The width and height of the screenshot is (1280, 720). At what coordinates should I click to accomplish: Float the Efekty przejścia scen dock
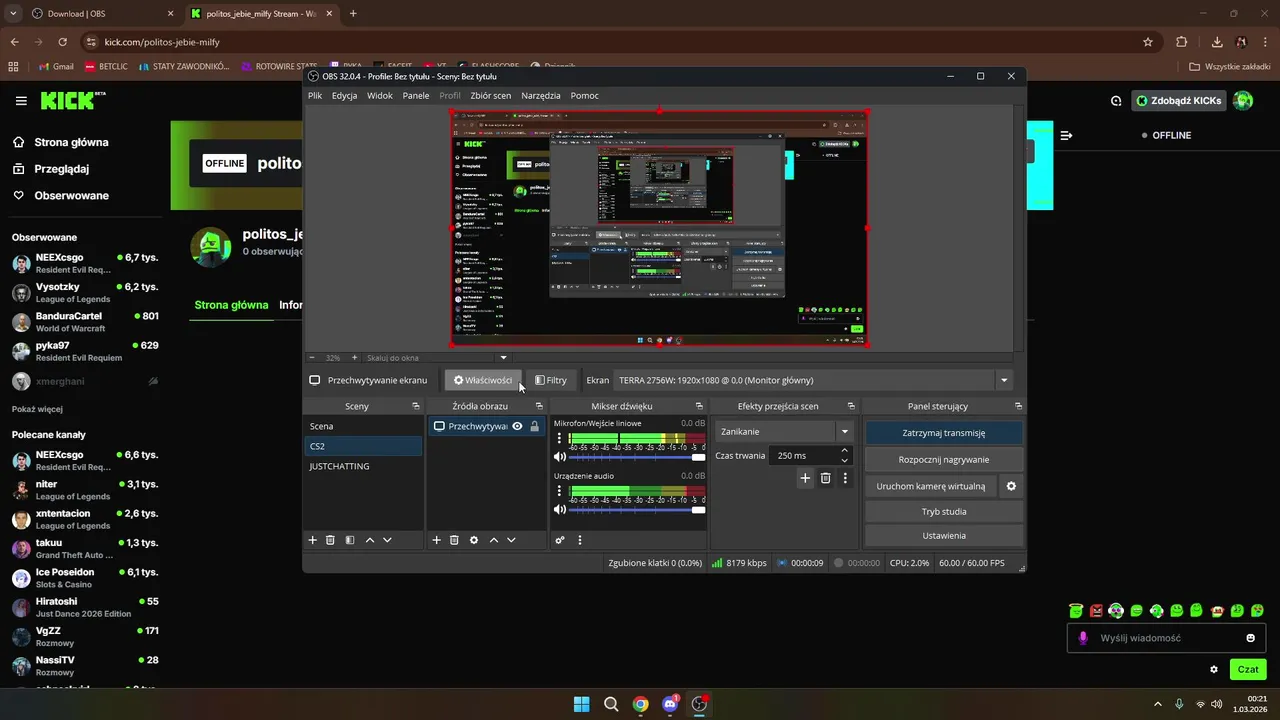pyautogui.click(x=851, y=406)
